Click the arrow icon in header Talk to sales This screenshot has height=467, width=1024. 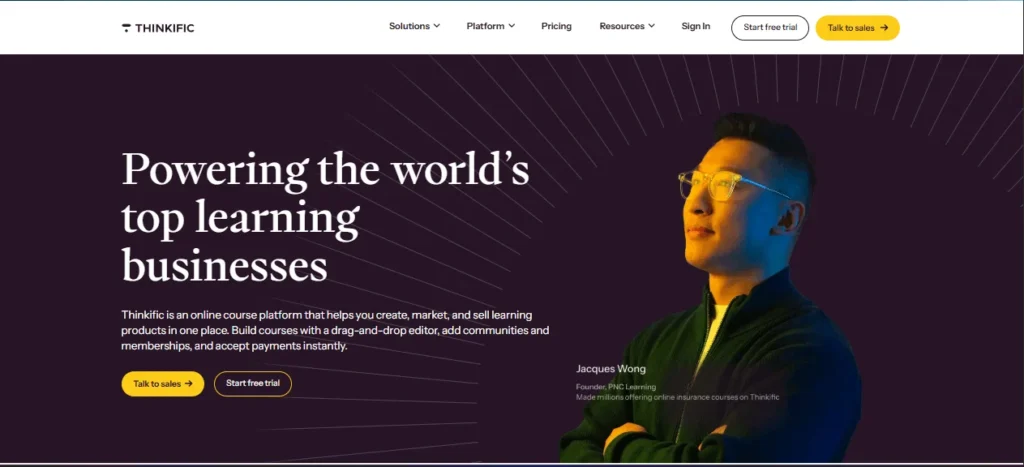[884, 28]
